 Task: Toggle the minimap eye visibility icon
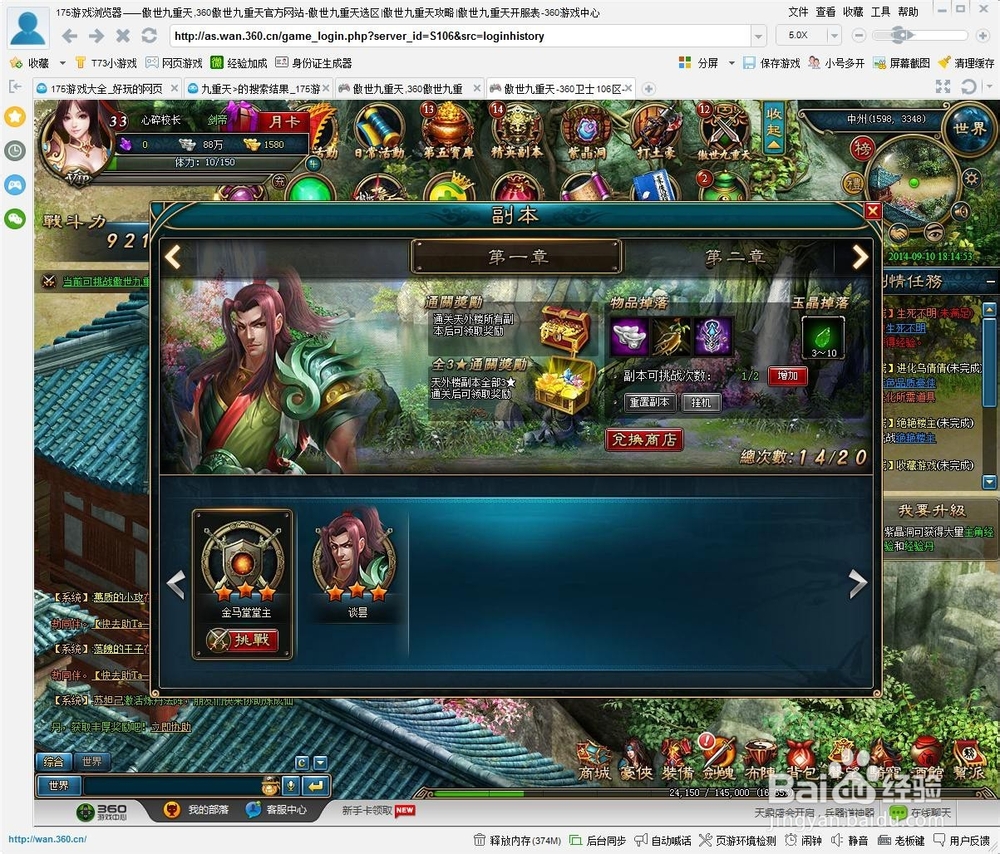point(934,233)
